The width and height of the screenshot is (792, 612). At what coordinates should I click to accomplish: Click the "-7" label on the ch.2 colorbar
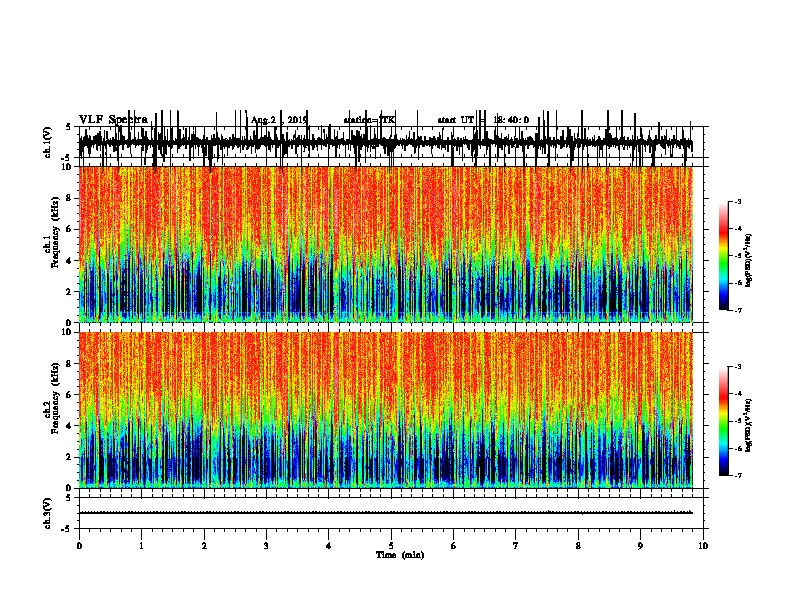click(738, 476)
